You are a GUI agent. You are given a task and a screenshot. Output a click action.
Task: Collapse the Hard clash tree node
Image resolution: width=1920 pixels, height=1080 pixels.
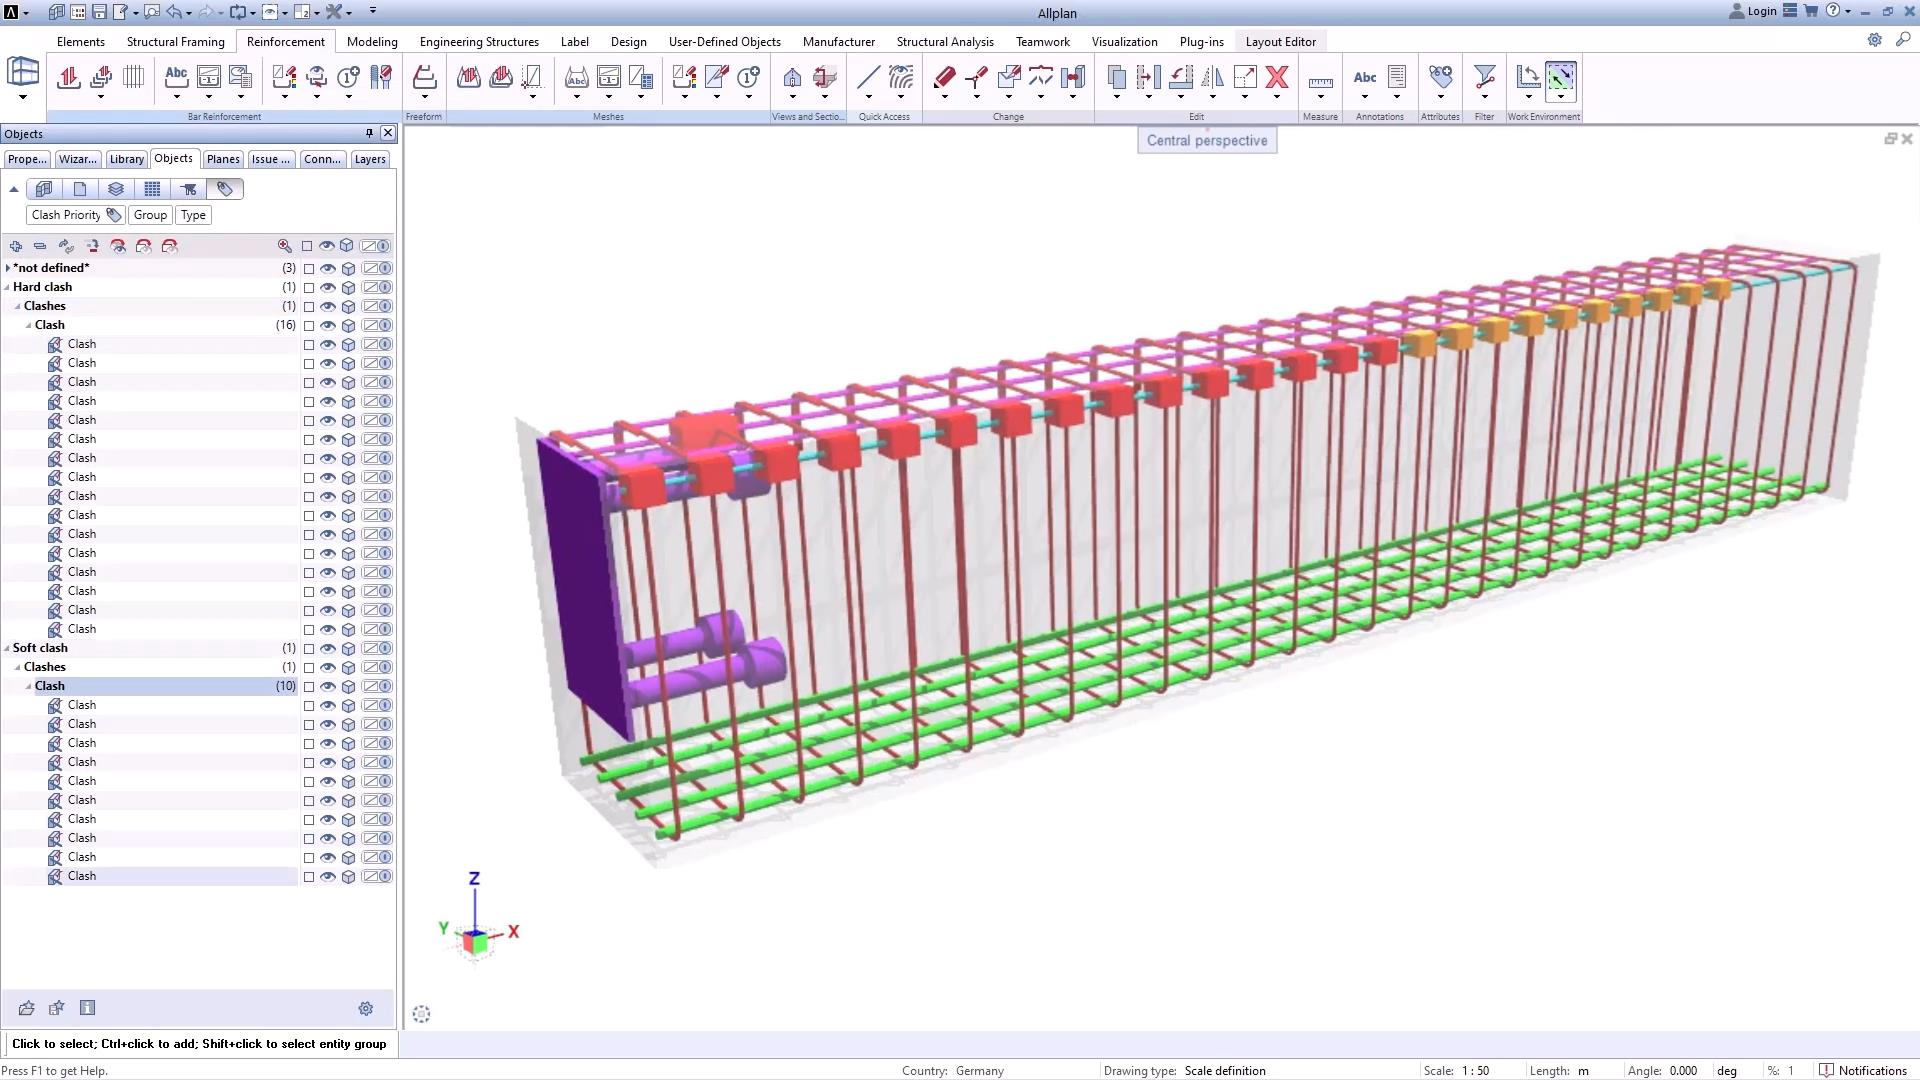coord(7,287)
